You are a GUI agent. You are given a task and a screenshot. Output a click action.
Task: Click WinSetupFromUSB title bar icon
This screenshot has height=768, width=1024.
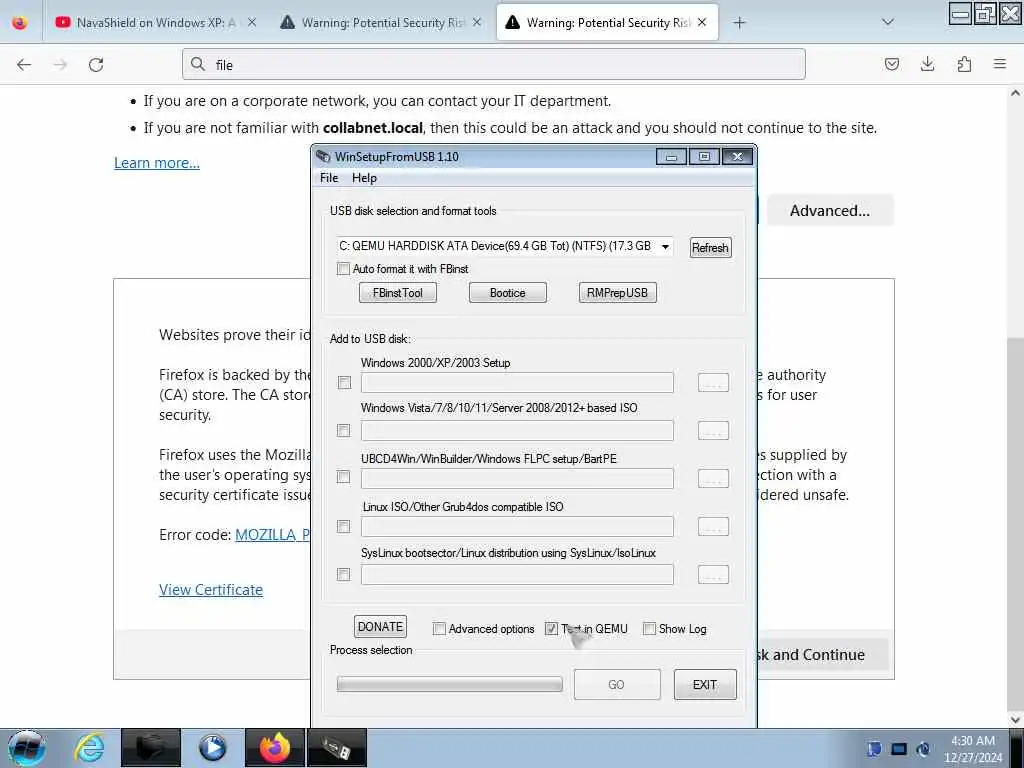(x=323, y=157)
